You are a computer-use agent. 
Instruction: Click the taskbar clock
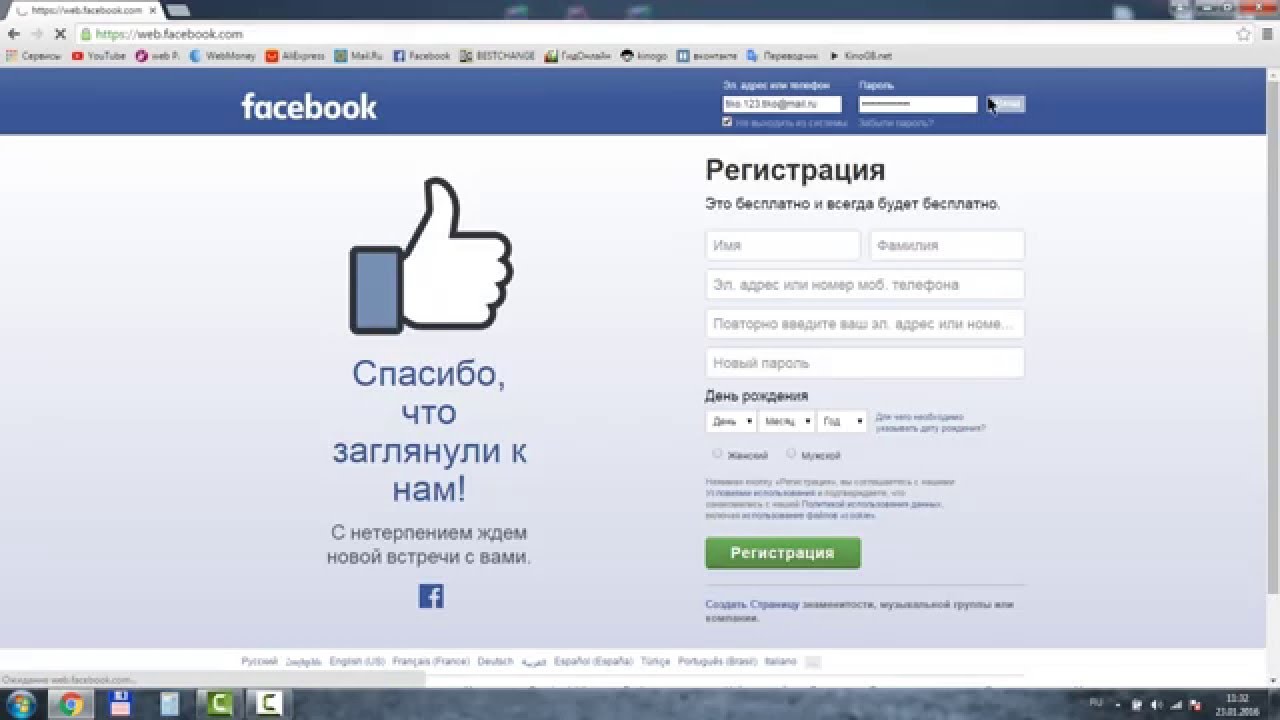pos(1238,704)
